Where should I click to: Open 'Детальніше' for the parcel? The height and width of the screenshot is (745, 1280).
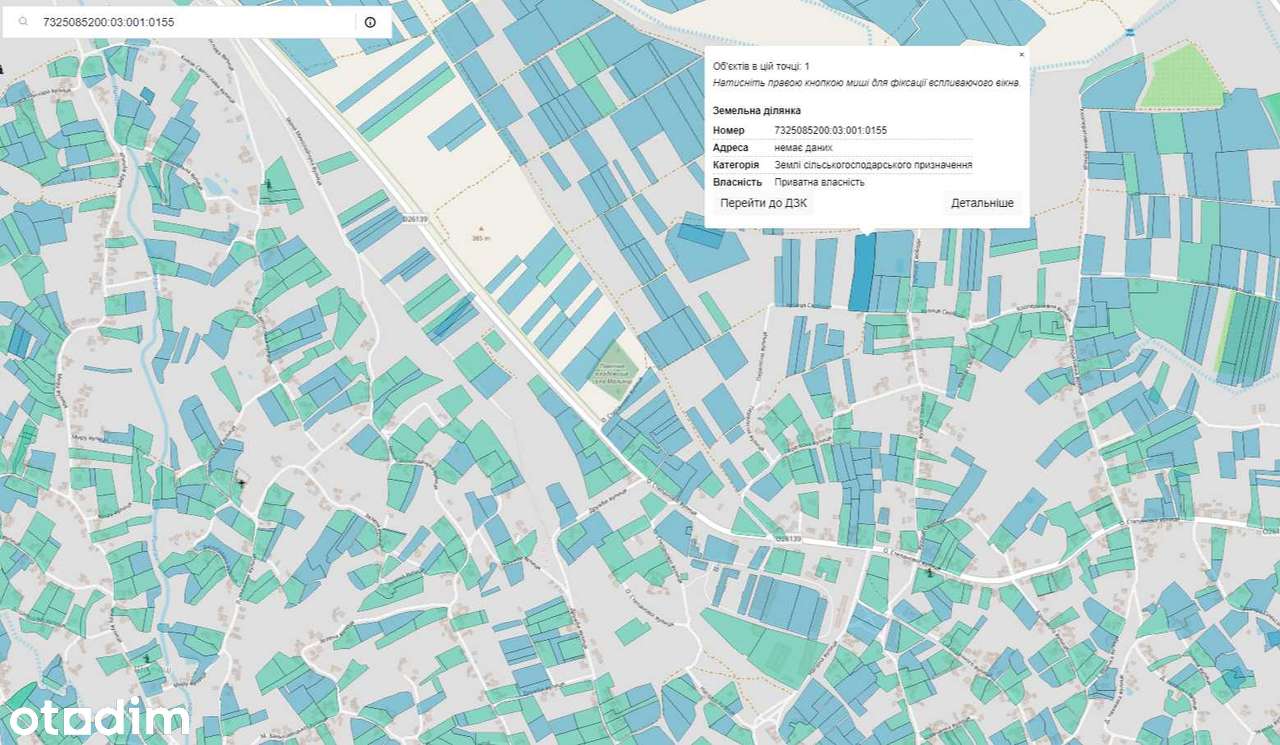point(982,203)
